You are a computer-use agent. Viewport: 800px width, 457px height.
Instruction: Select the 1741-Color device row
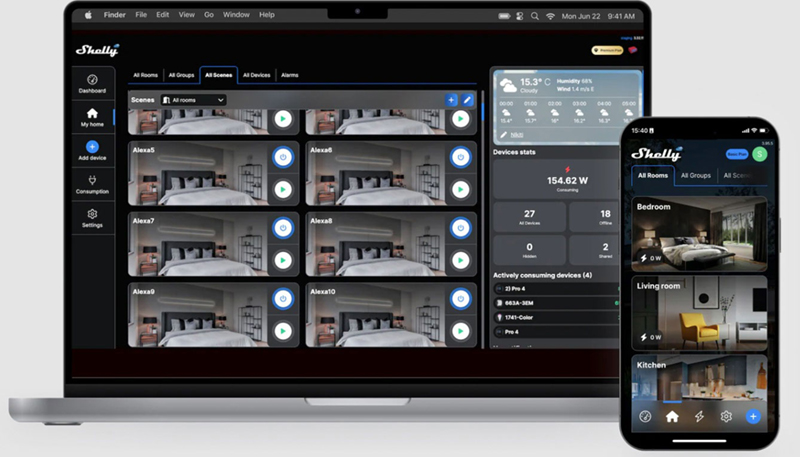[x=556, y=317]
